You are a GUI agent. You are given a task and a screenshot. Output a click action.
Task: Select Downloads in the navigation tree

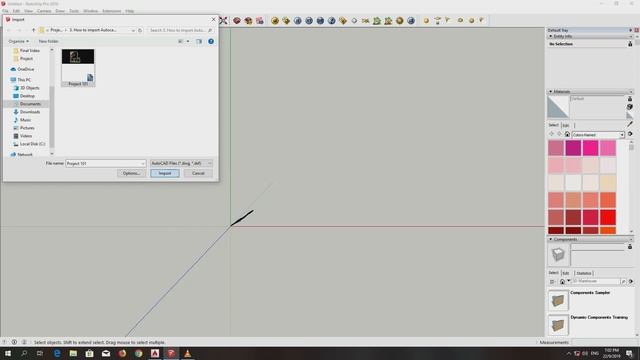click(29, 112)
